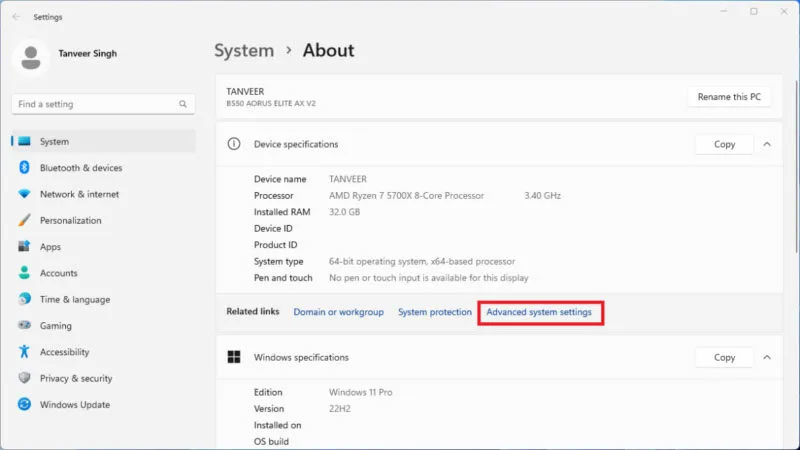Go back using the back arrow

16,17
